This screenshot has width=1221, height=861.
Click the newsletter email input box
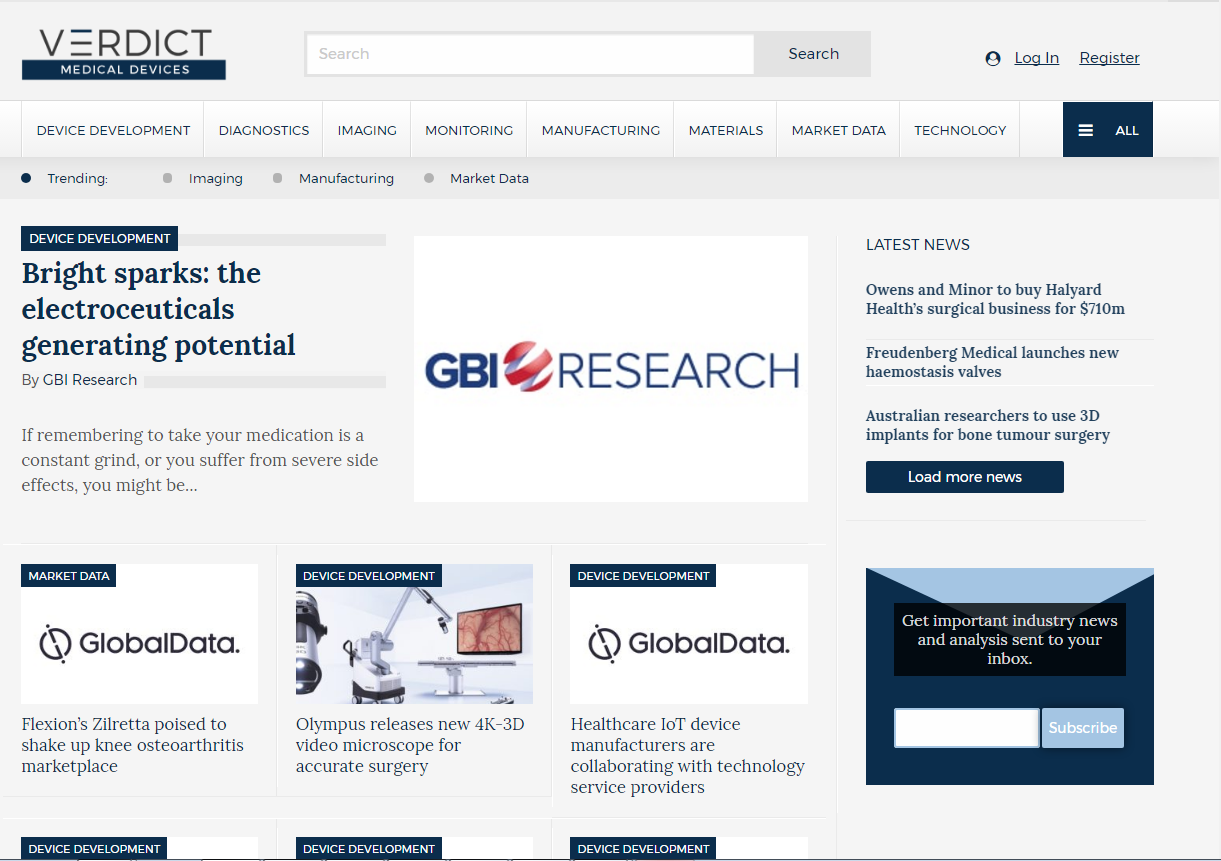[966, 728]
